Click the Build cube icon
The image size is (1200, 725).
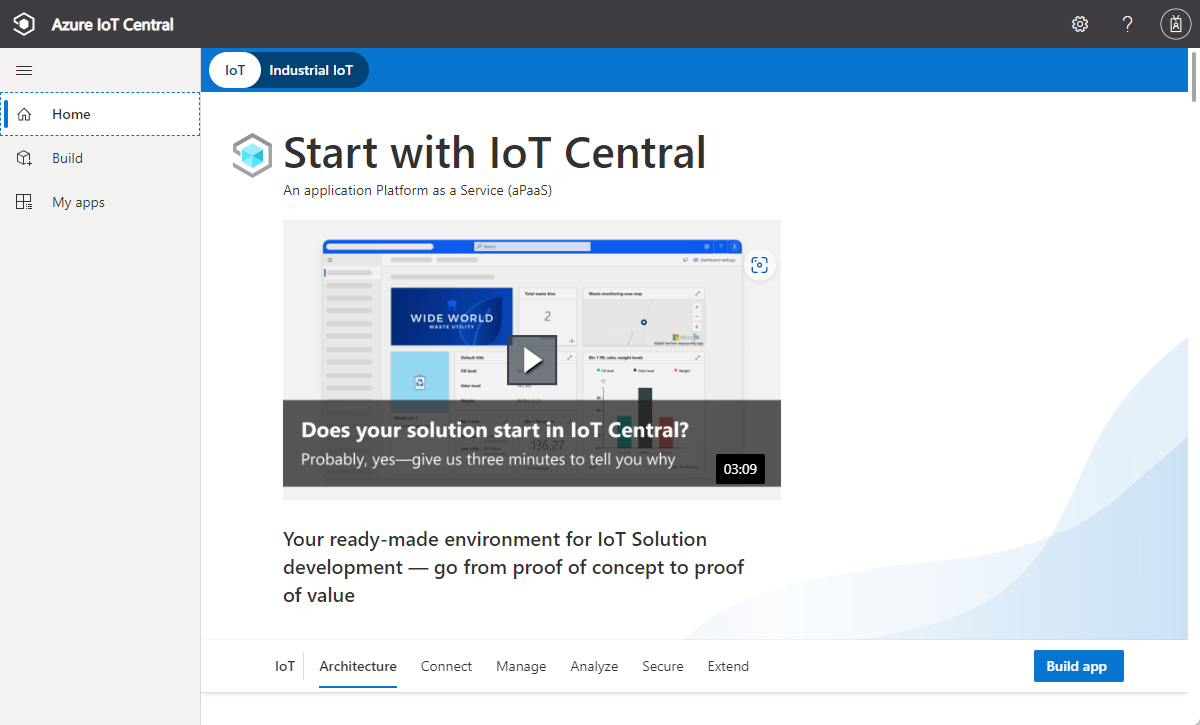(x=25, y=158)
